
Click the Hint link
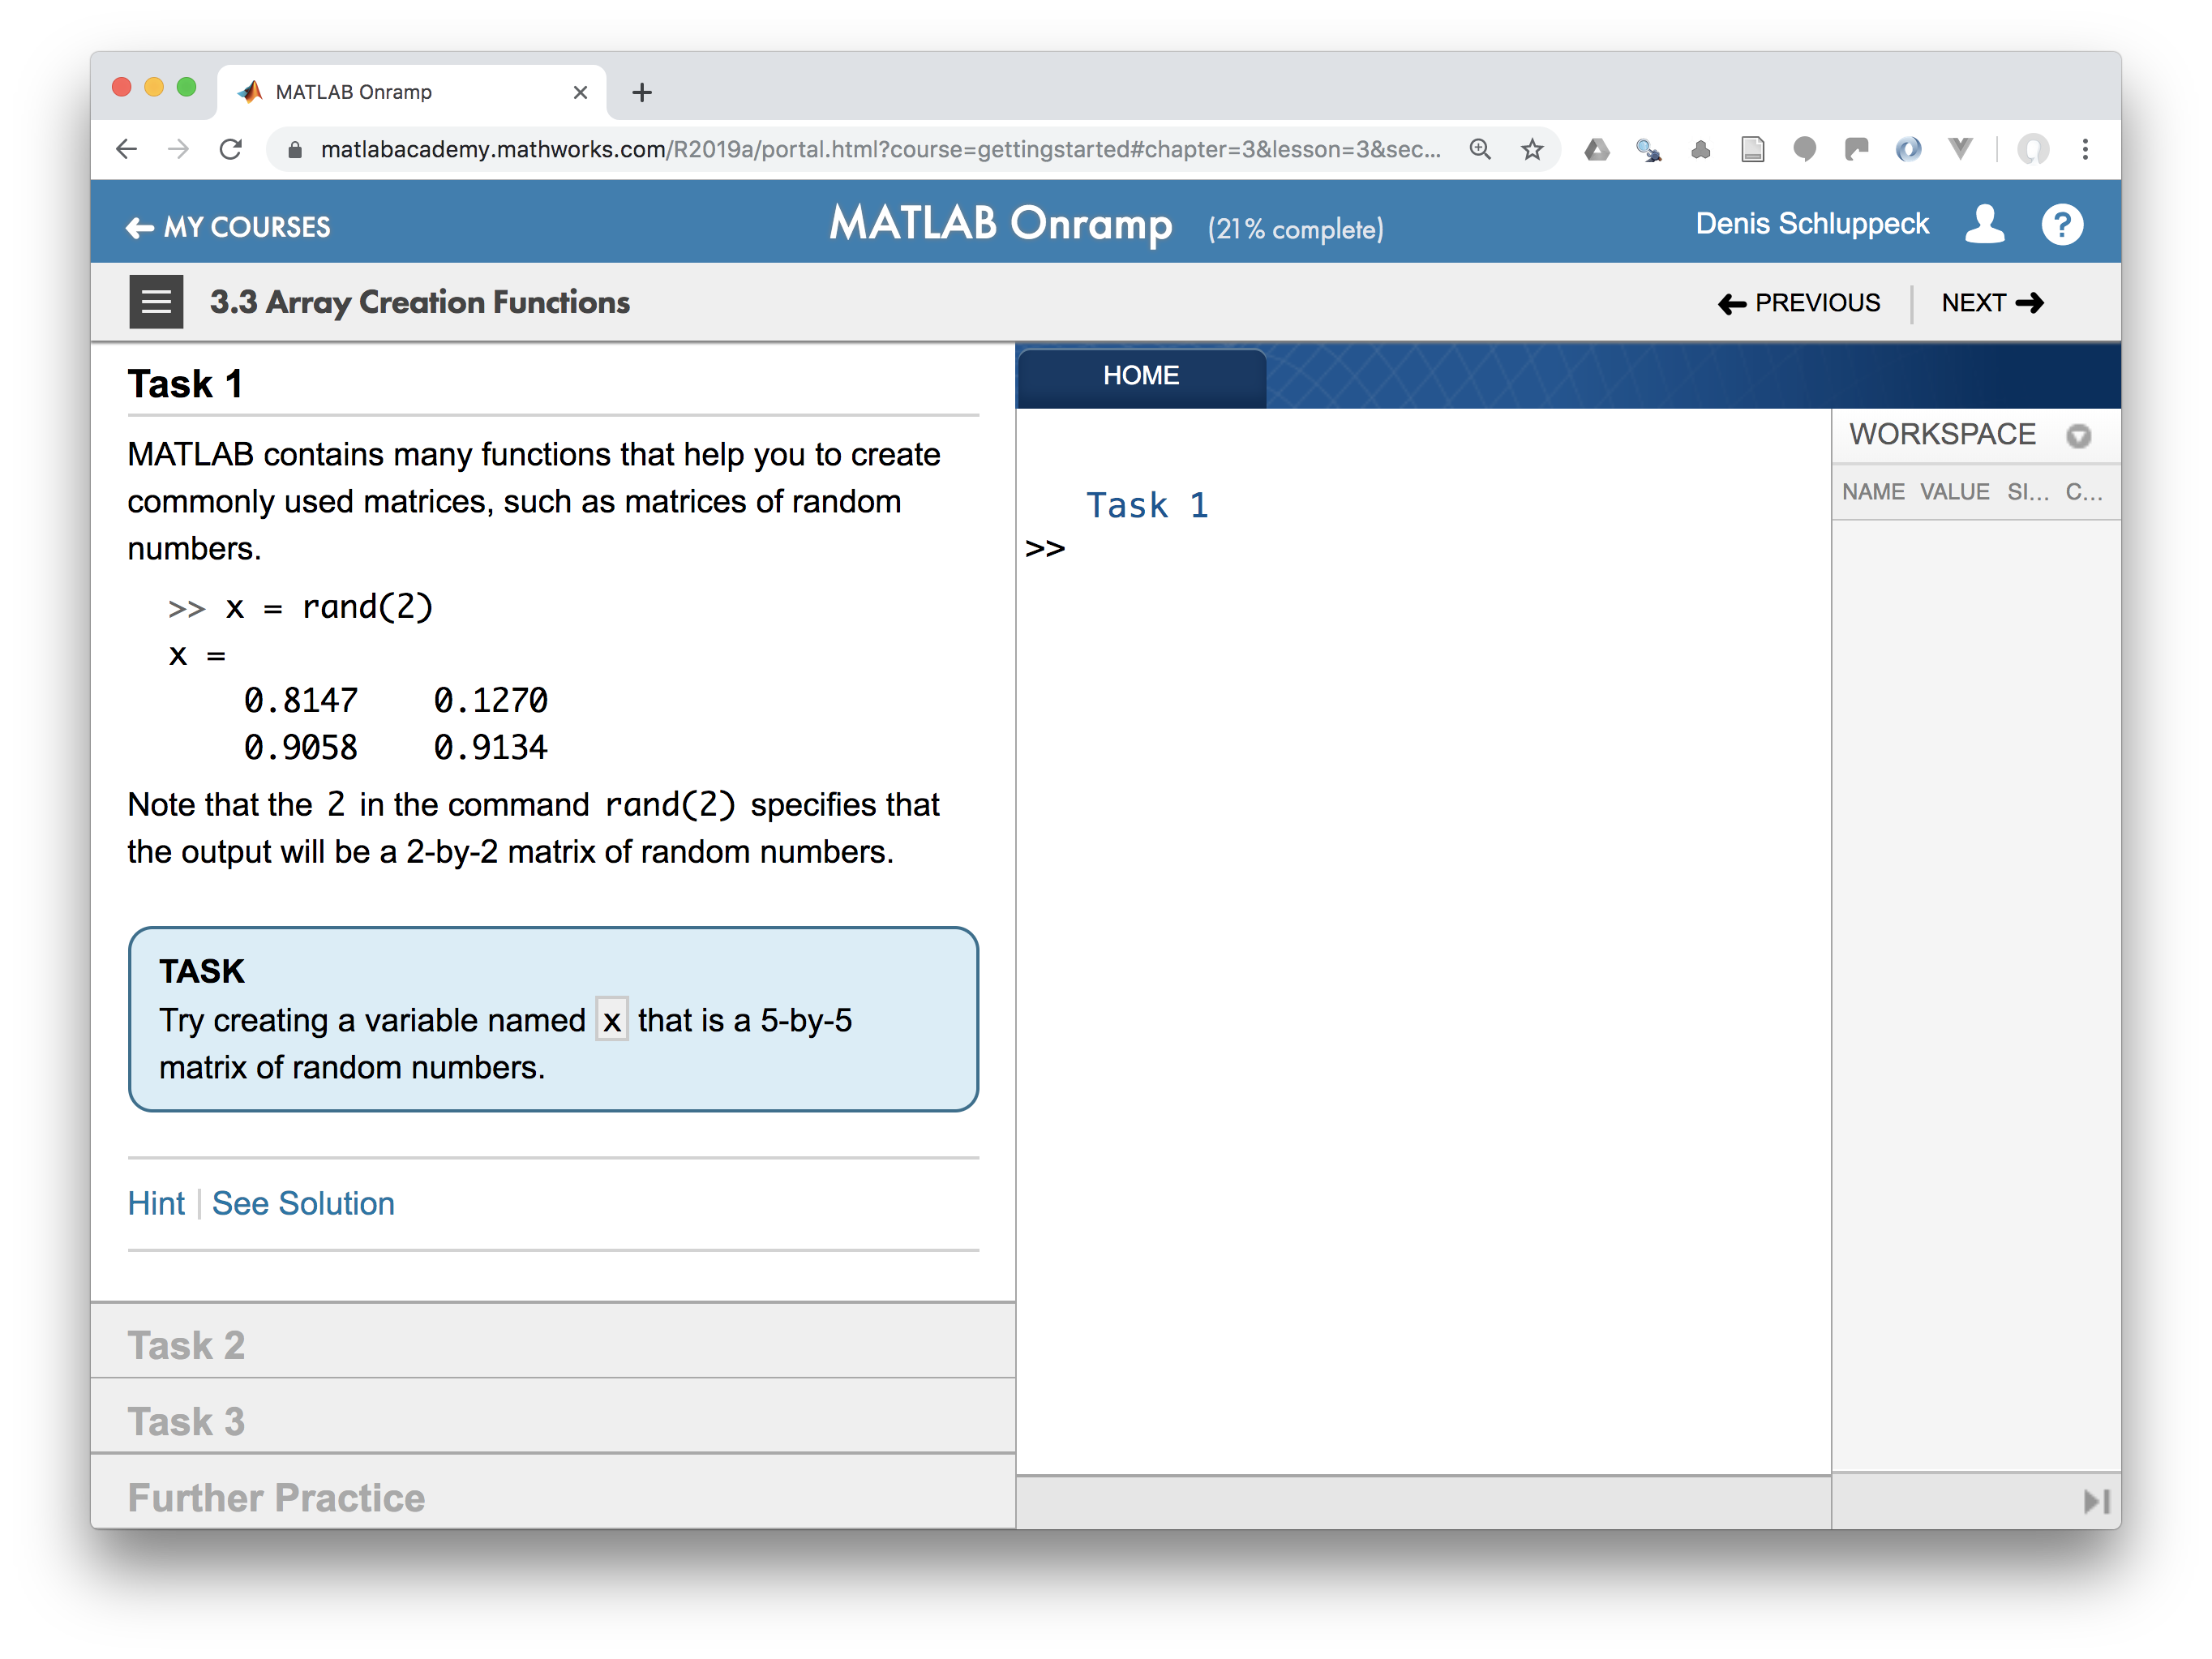point(158,1202)
